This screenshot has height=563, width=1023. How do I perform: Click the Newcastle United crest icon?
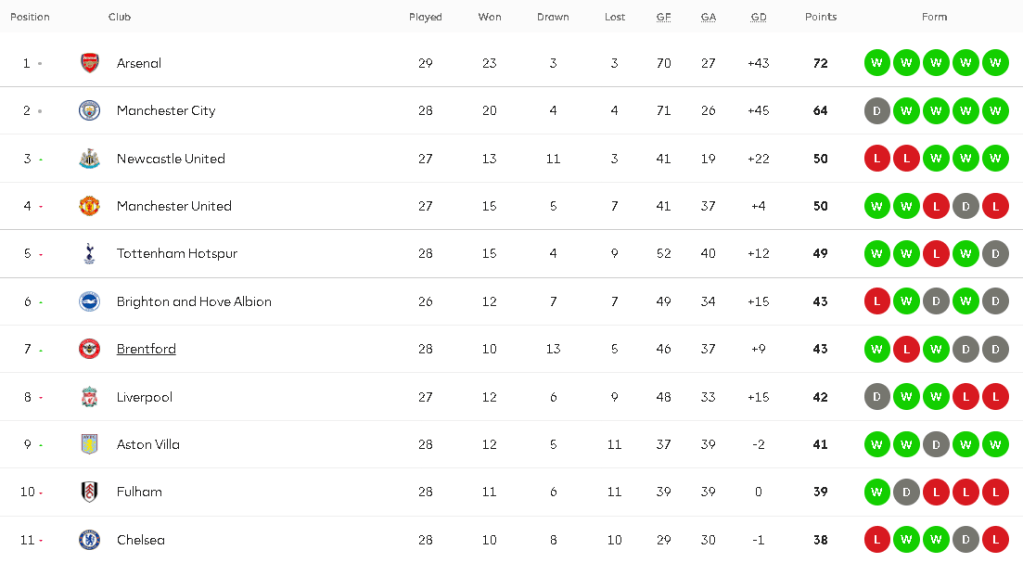[90, 159]
